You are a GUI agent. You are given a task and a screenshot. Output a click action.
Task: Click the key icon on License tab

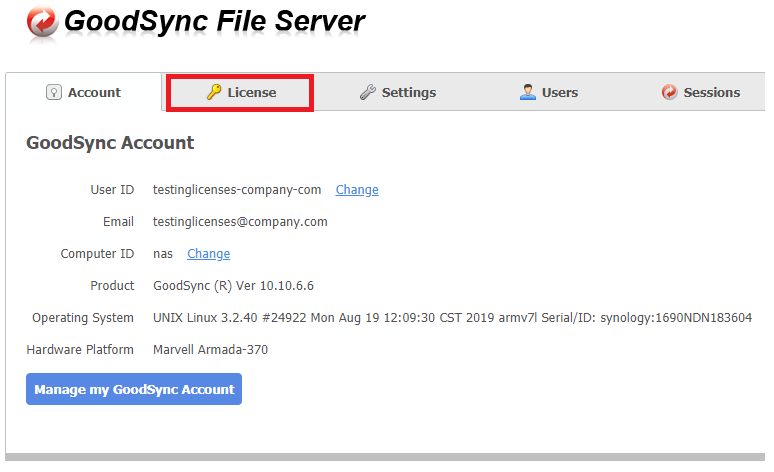213,92
